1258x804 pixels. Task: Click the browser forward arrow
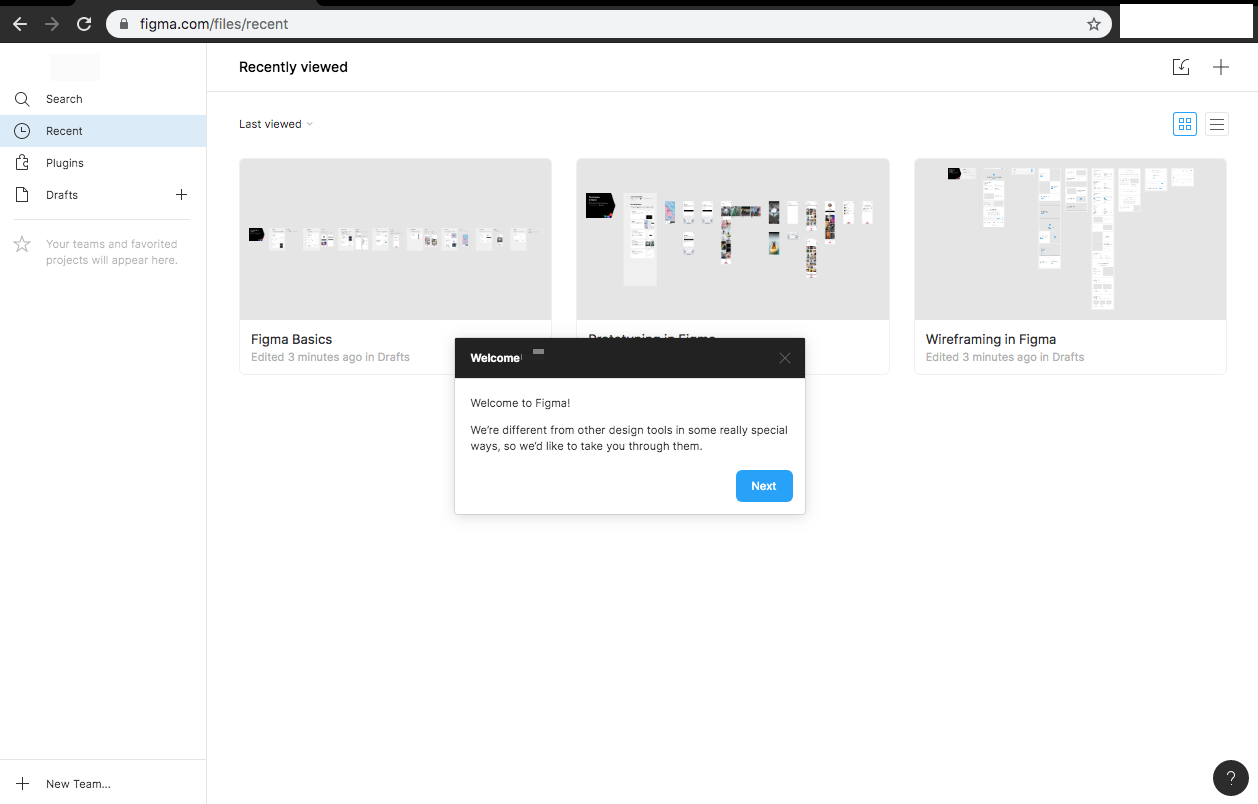[52, 23]
